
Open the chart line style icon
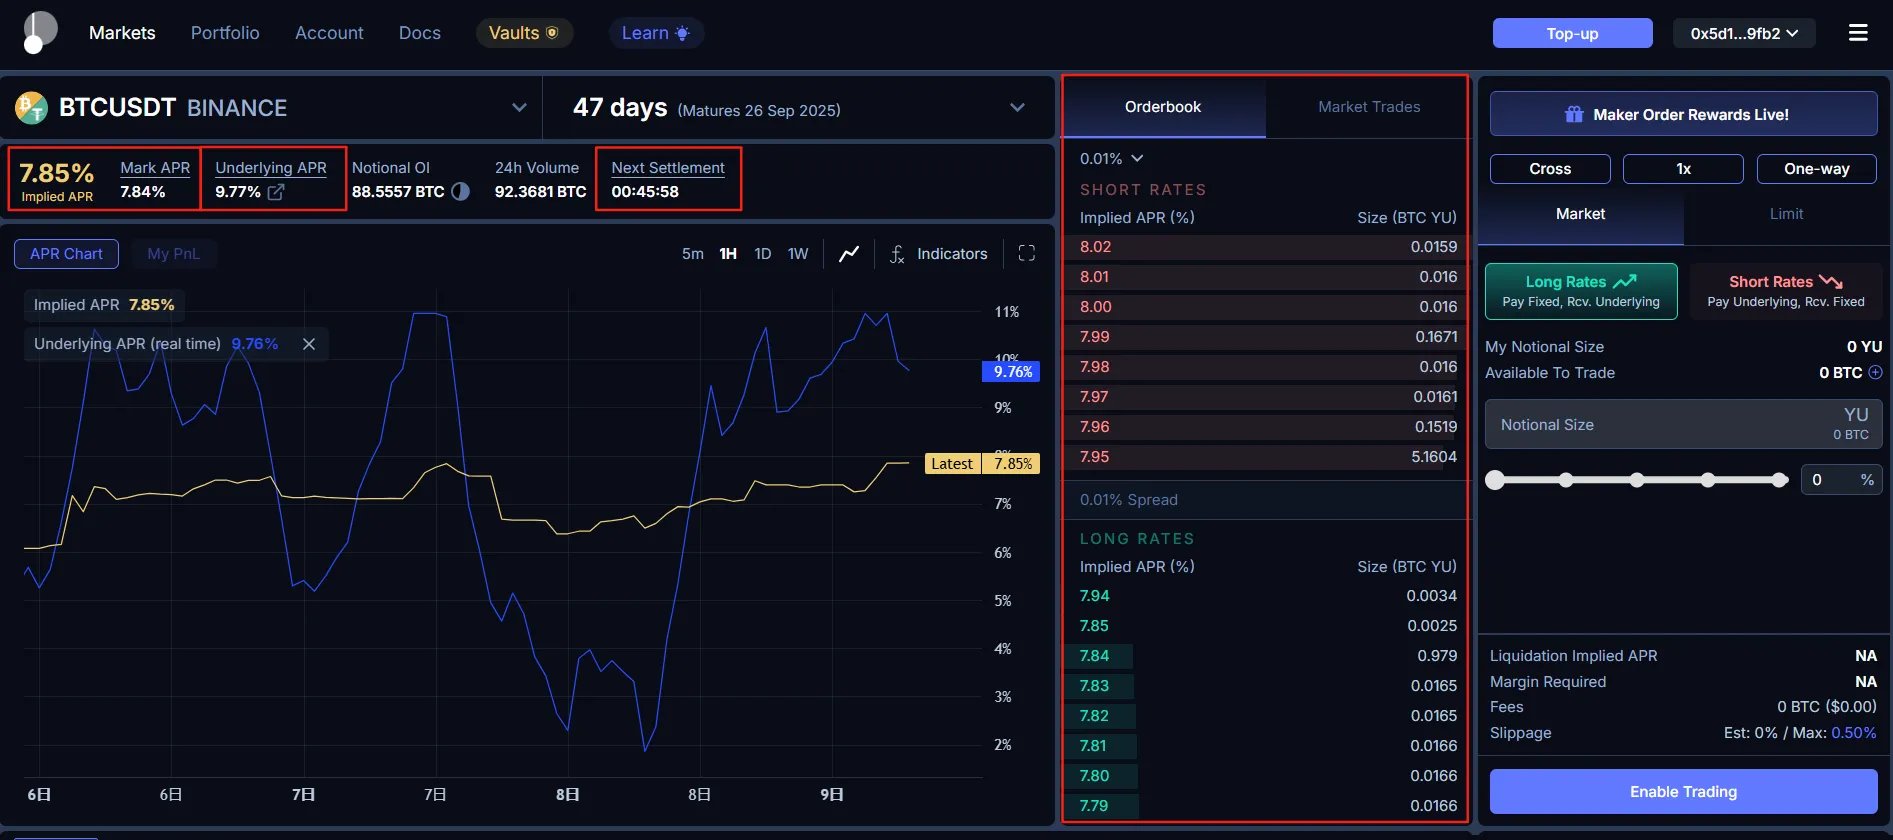849,254
